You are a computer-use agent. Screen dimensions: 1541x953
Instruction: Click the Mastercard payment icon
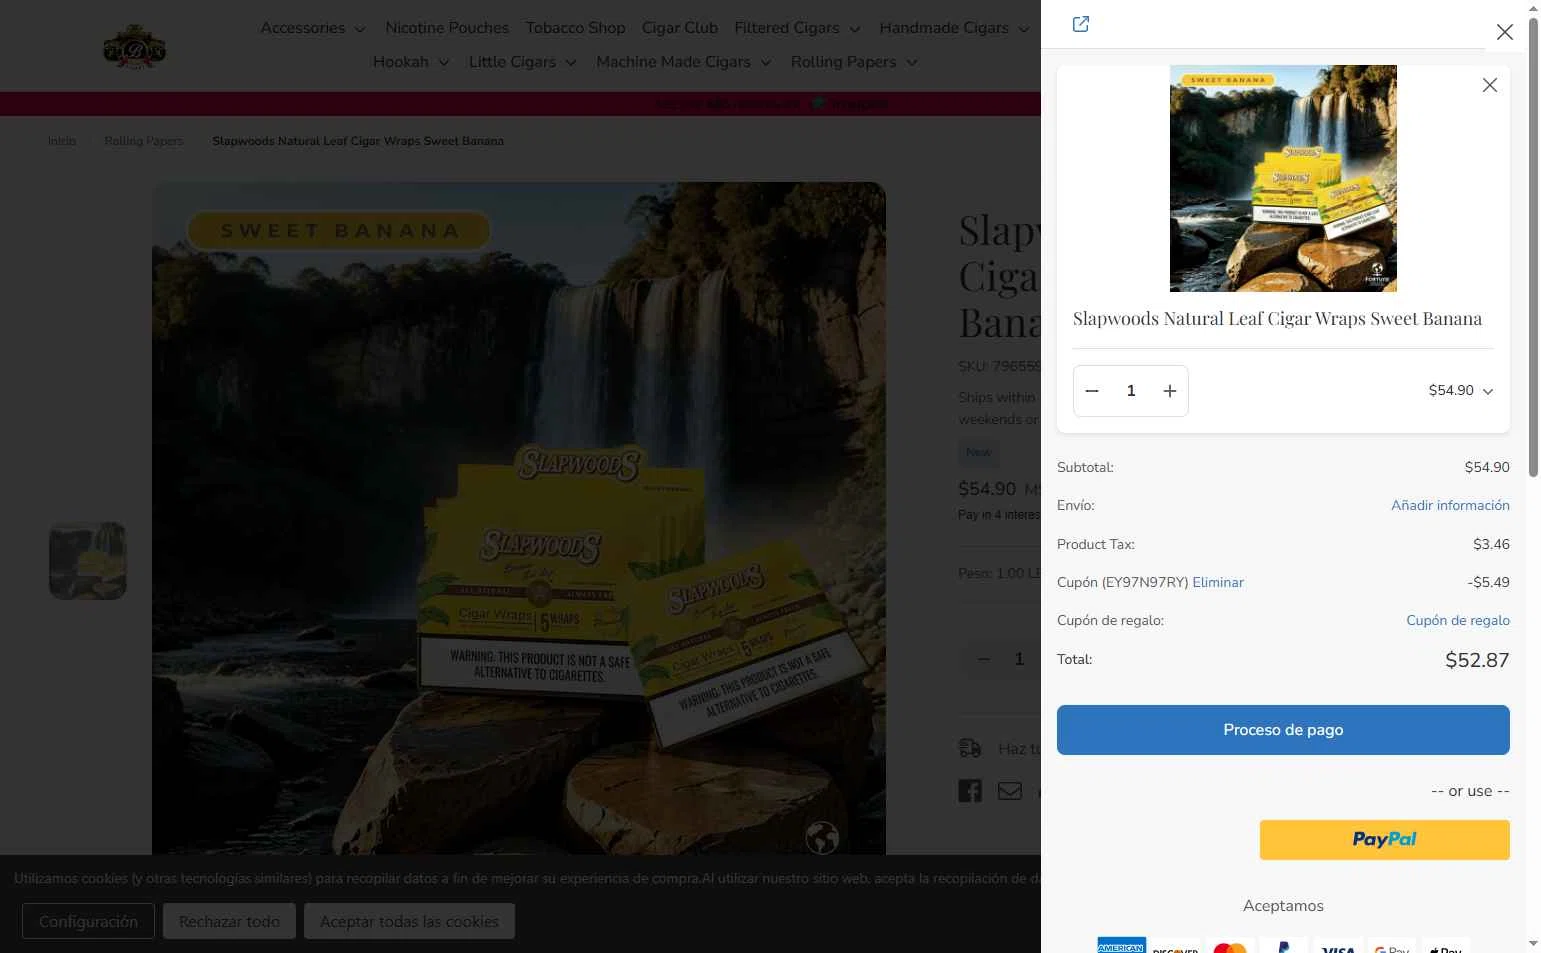pos(1229,946)
